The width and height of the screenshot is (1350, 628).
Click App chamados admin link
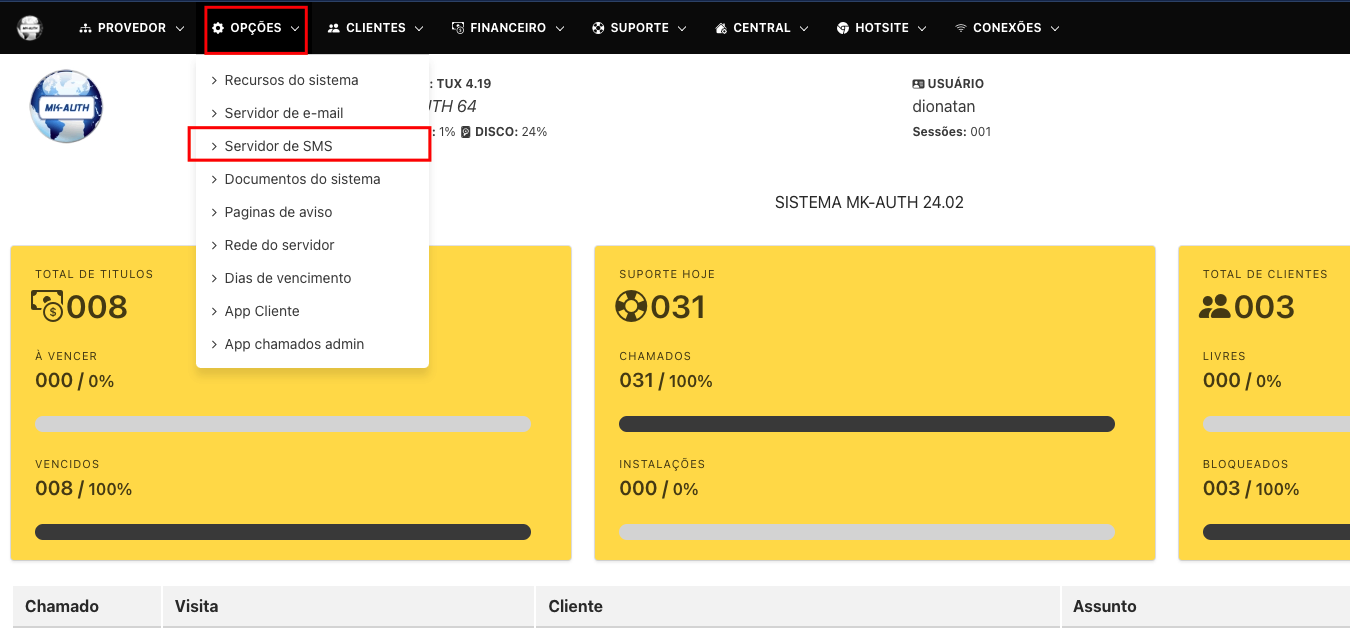pyautogui.click(x=294, y=344)
